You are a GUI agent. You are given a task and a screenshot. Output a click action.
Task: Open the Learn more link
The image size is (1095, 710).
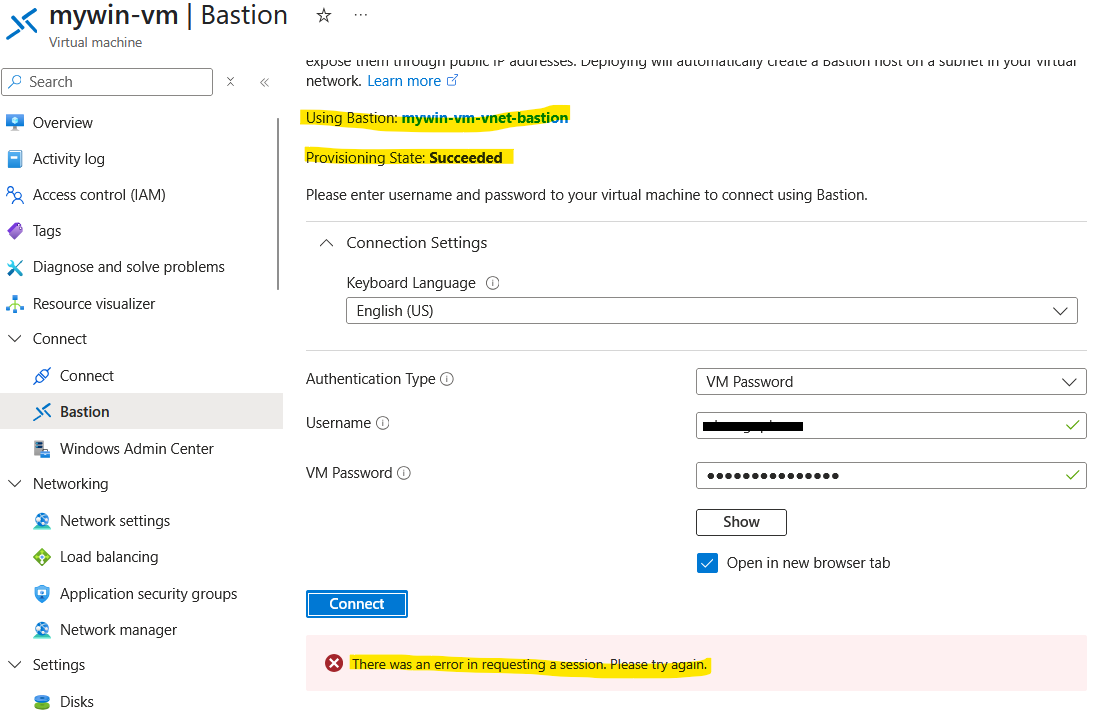pos(404,81)
